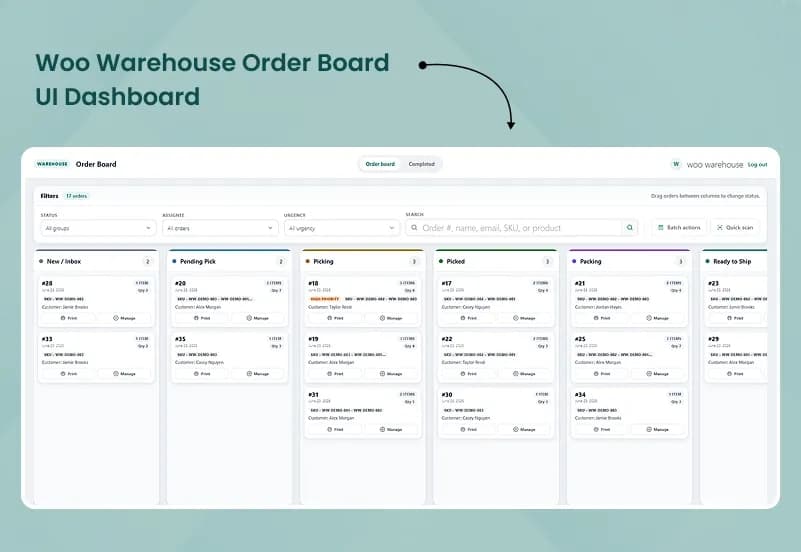Click the woo warehouse account name
Image resolution: width=801 pixels, height=552 pixels.
click(715, 164)
